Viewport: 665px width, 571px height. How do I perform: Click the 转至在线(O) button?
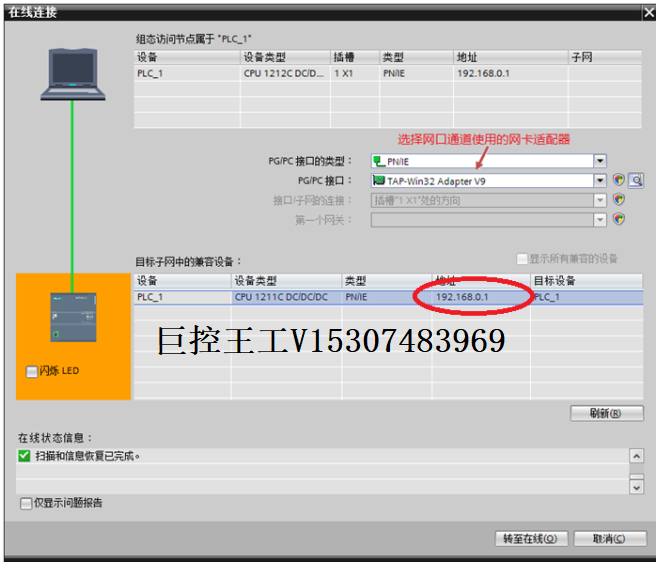click(532, 539)
